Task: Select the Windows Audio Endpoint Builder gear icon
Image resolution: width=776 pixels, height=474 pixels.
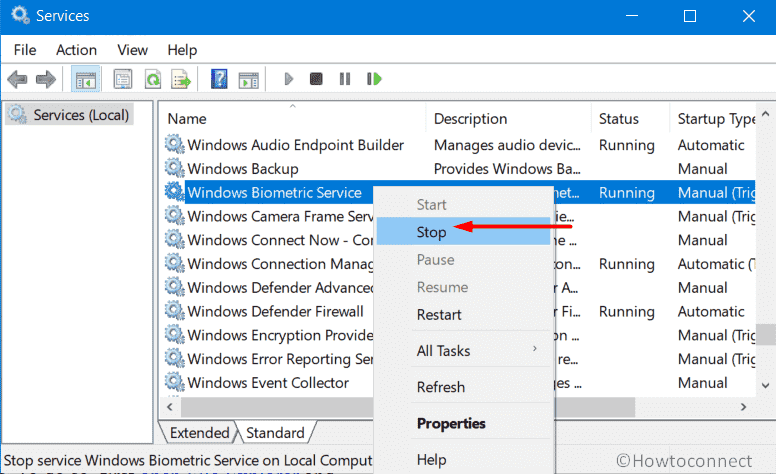Action: [x=175, y=144]
